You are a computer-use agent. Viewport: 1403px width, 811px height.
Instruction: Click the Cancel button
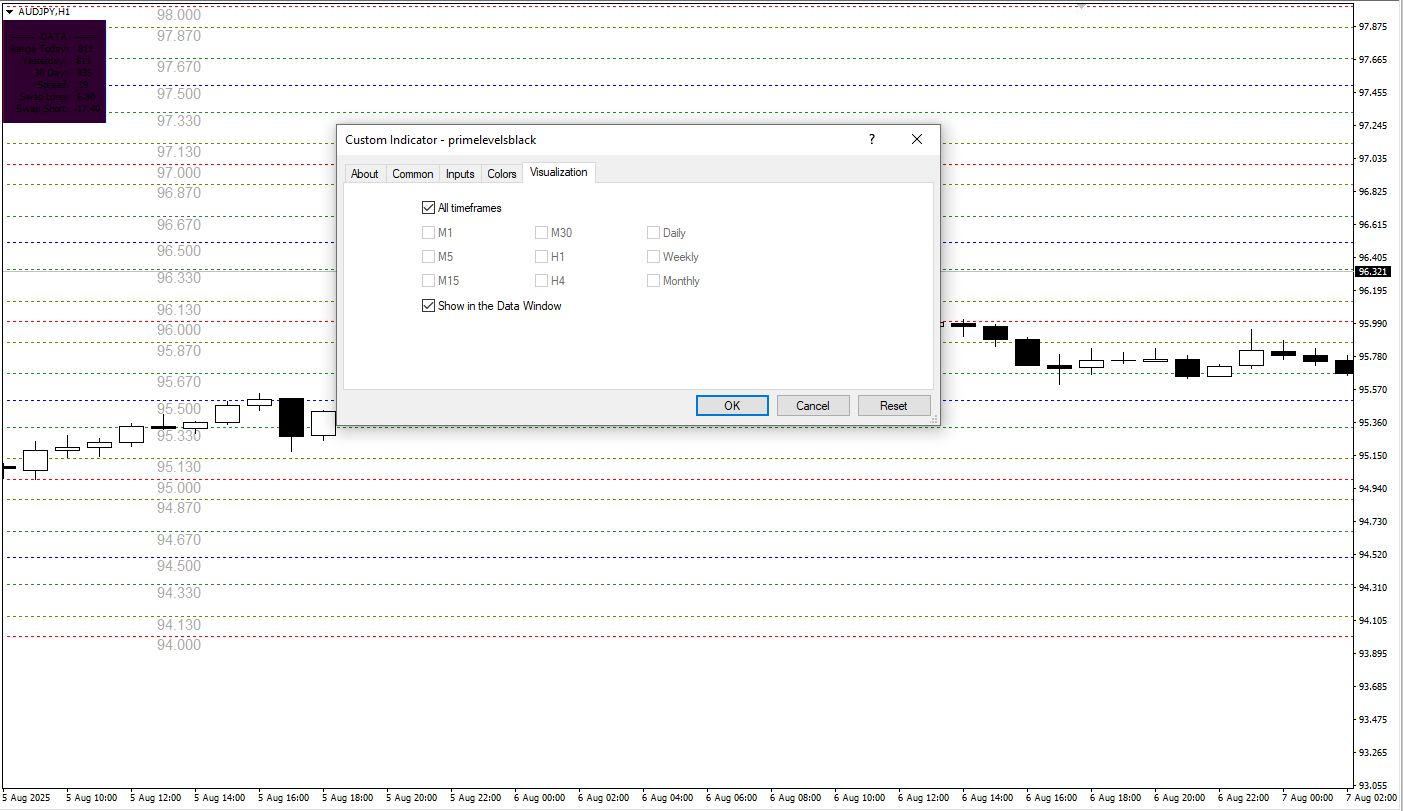[x=813, y=405]
